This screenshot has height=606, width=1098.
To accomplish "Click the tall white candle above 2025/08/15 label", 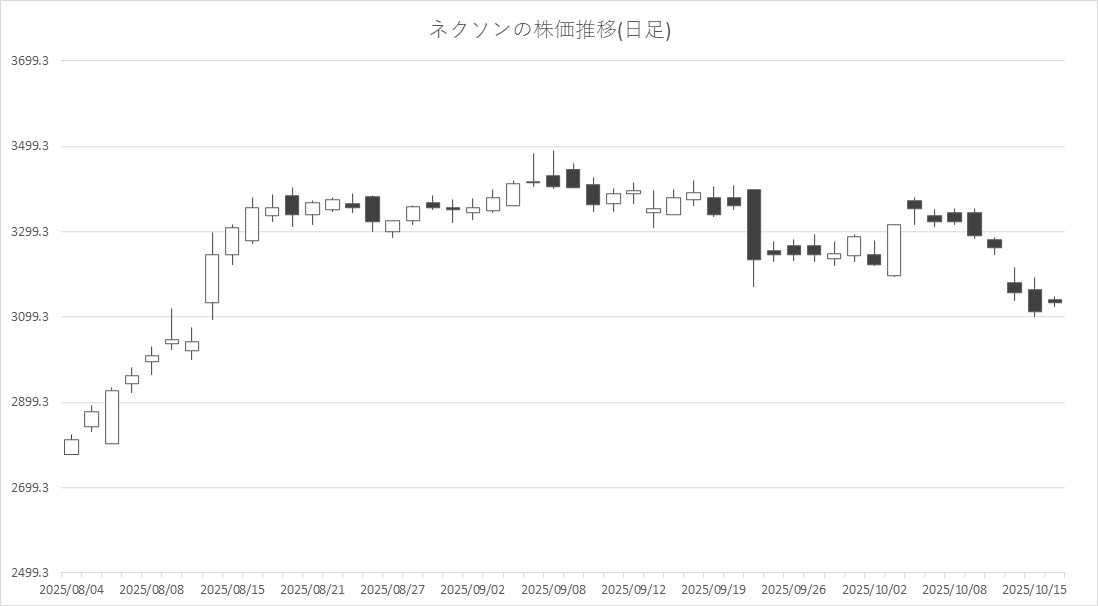I will pyautogui.click(x=212, y=278).
